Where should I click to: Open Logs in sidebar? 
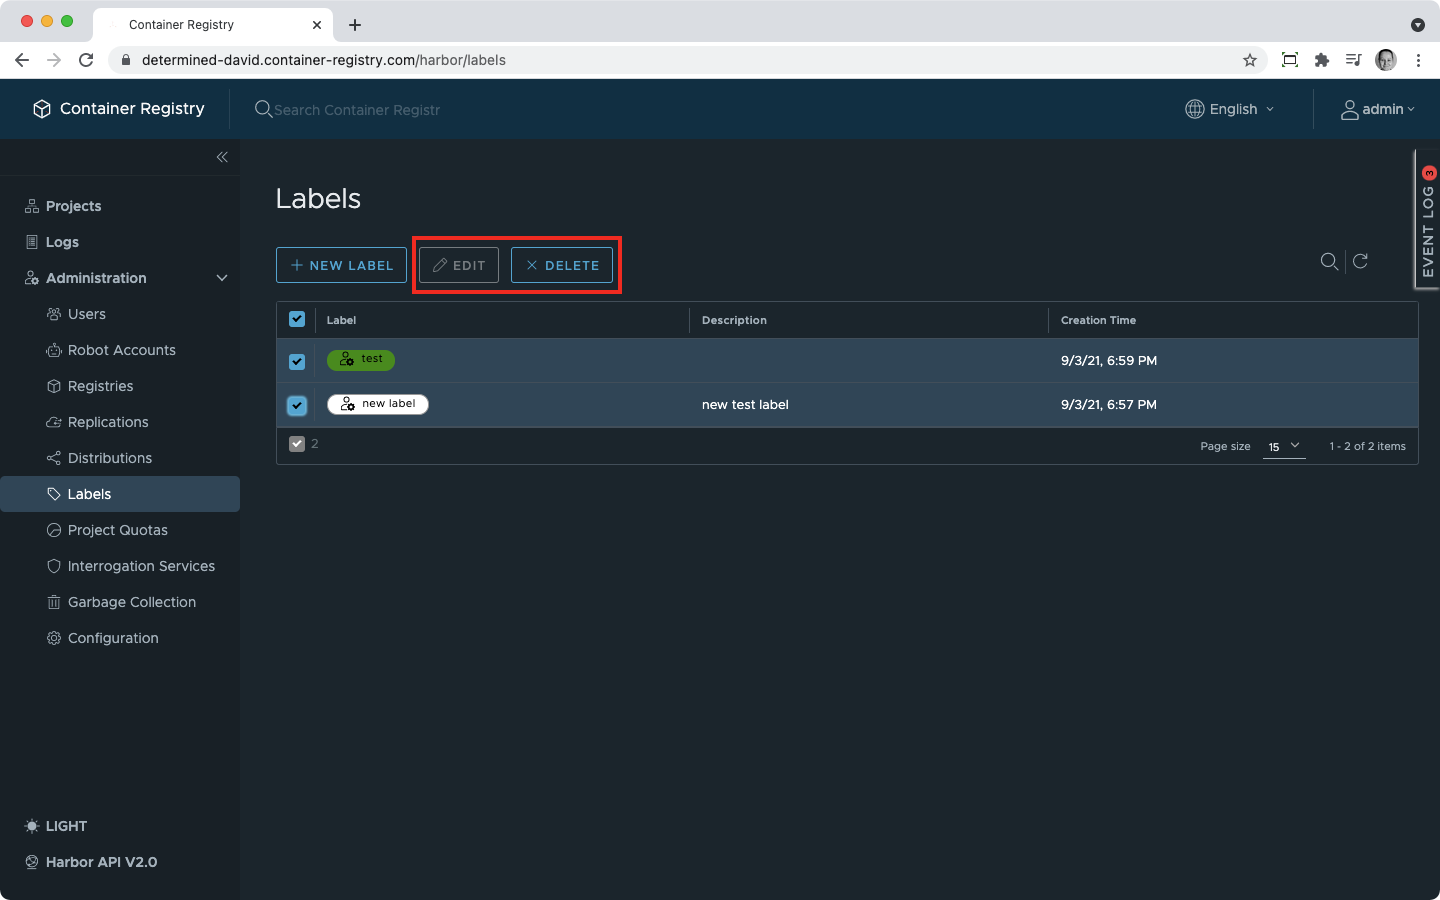point(62,242)
